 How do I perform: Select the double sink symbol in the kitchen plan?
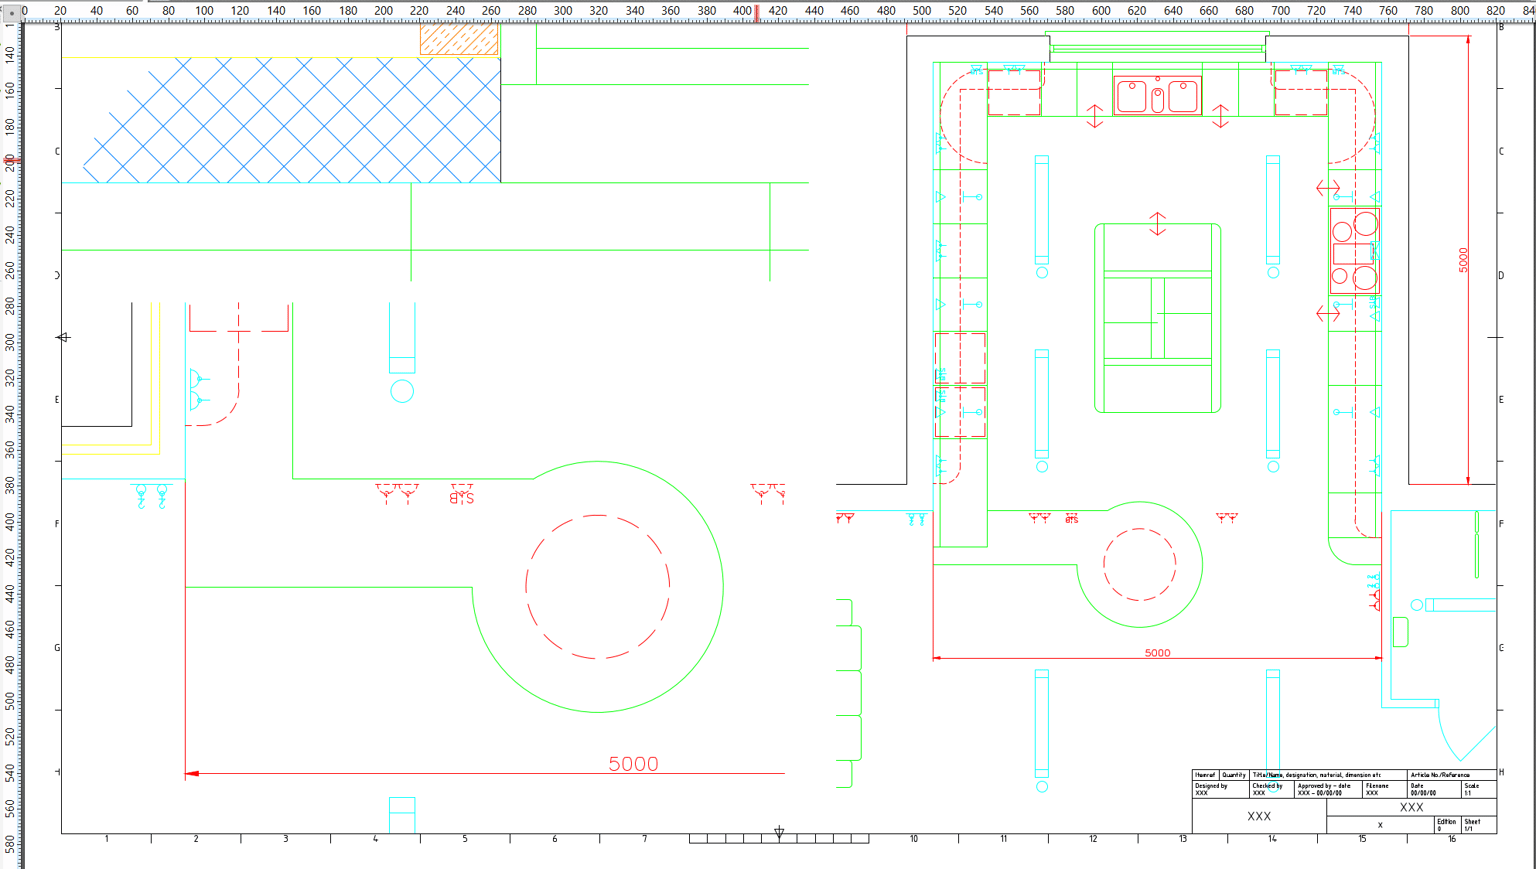click(x=1157, y=96)
